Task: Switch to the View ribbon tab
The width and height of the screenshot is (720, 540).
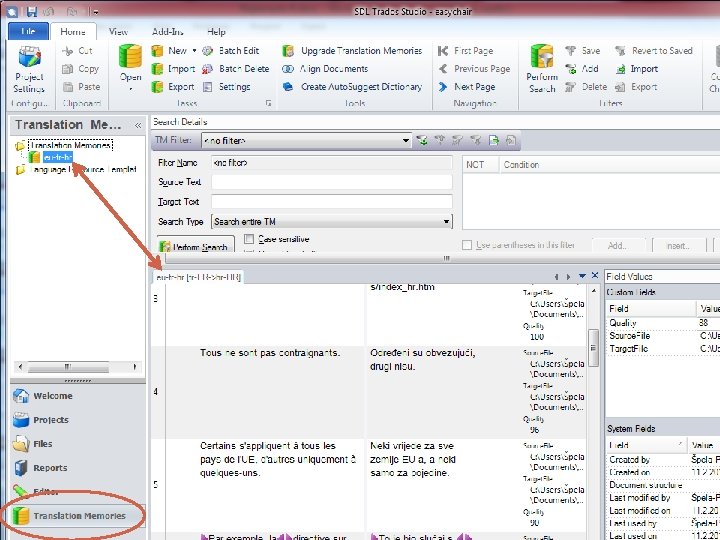Action: [118, 31]
